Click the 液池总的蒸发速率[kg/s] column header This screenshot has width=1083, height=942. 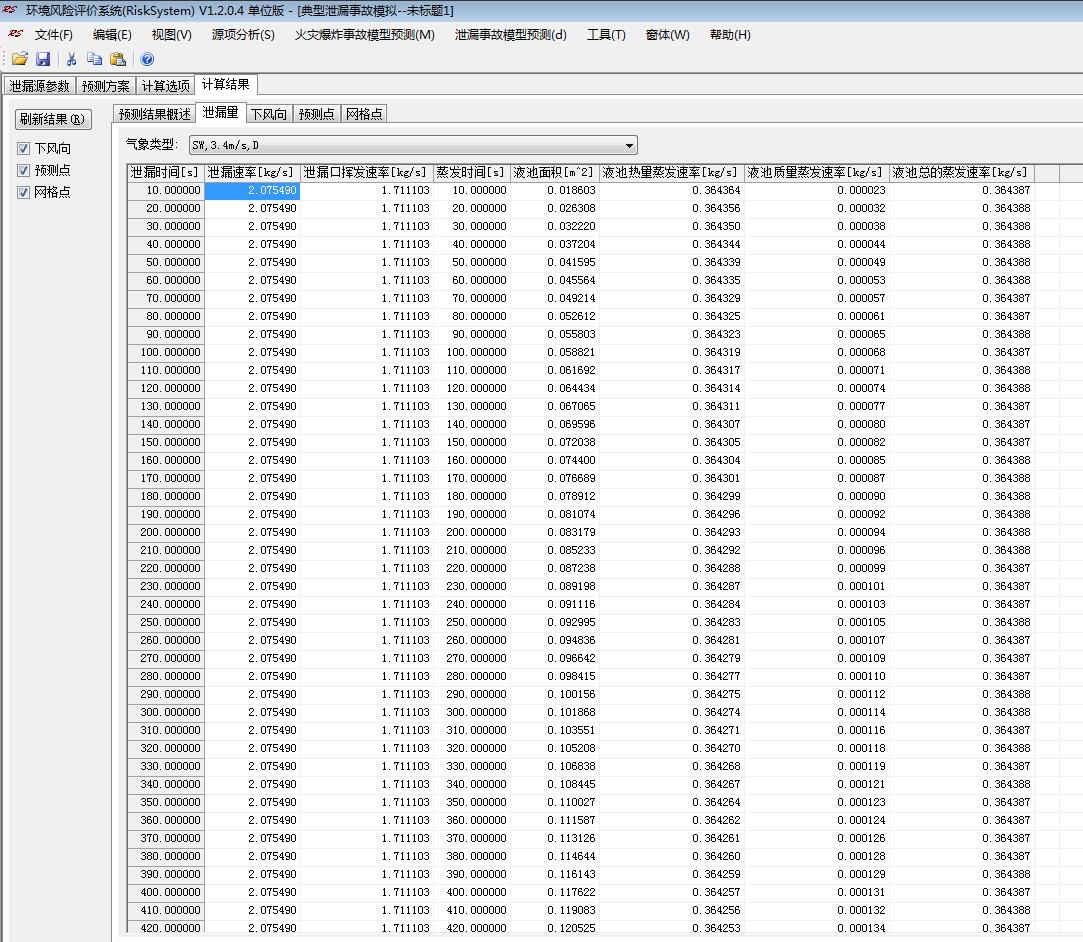[x=961, y=173]
